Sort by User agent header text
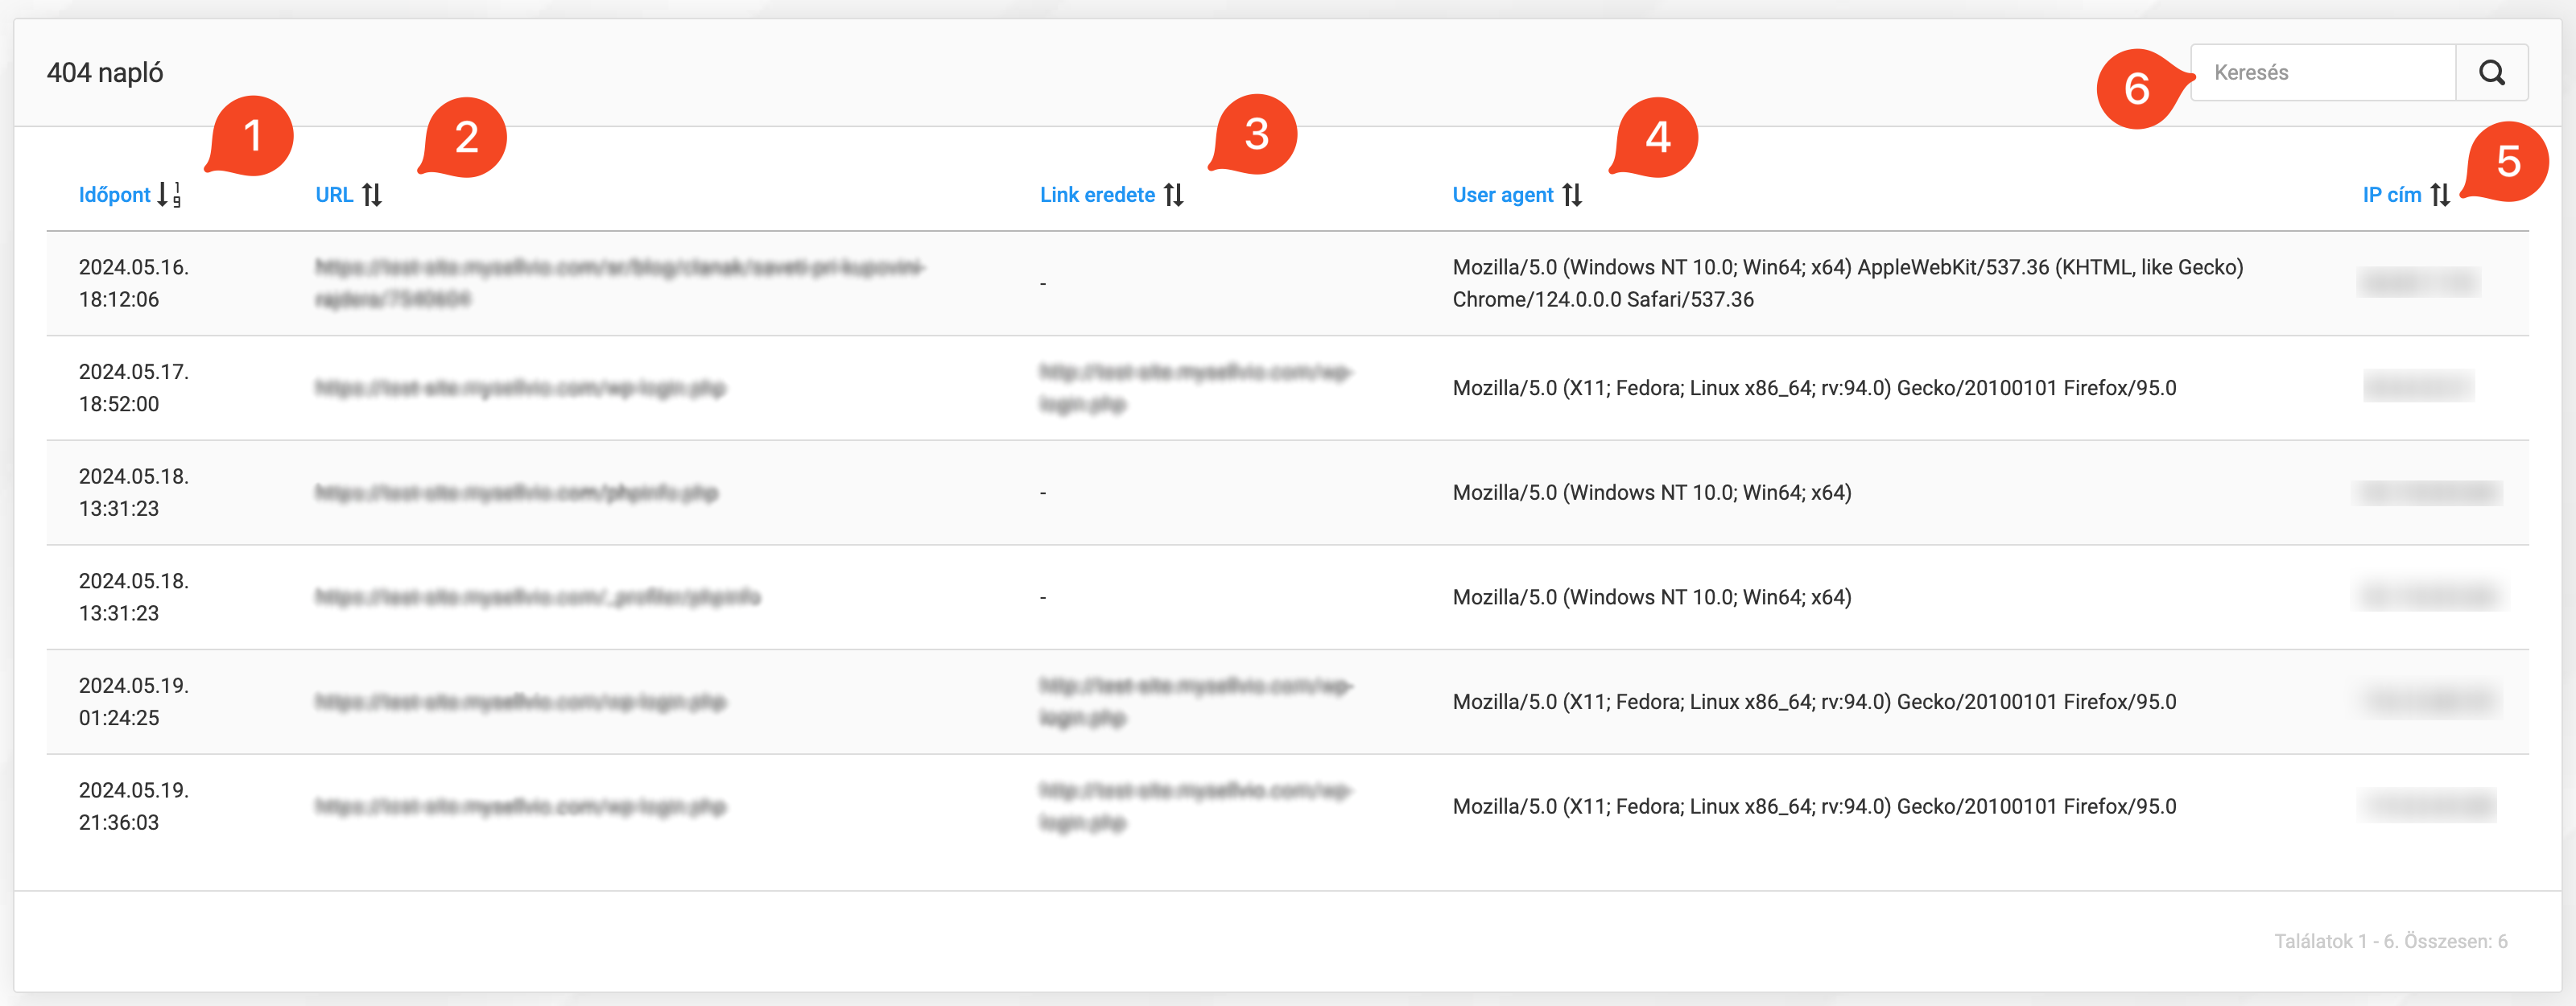Image resolution: width=2576 pixels, height=1006 pixels. click(x=1502, y=194)
